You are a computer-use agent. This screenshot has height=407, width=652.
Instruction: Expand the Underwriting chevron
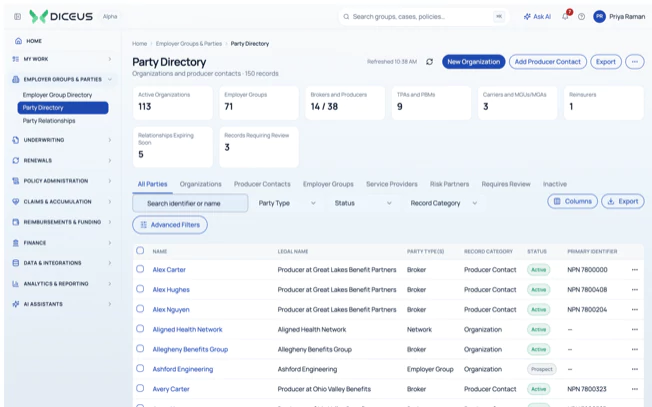pyautogui.click(x=110, y=140)
